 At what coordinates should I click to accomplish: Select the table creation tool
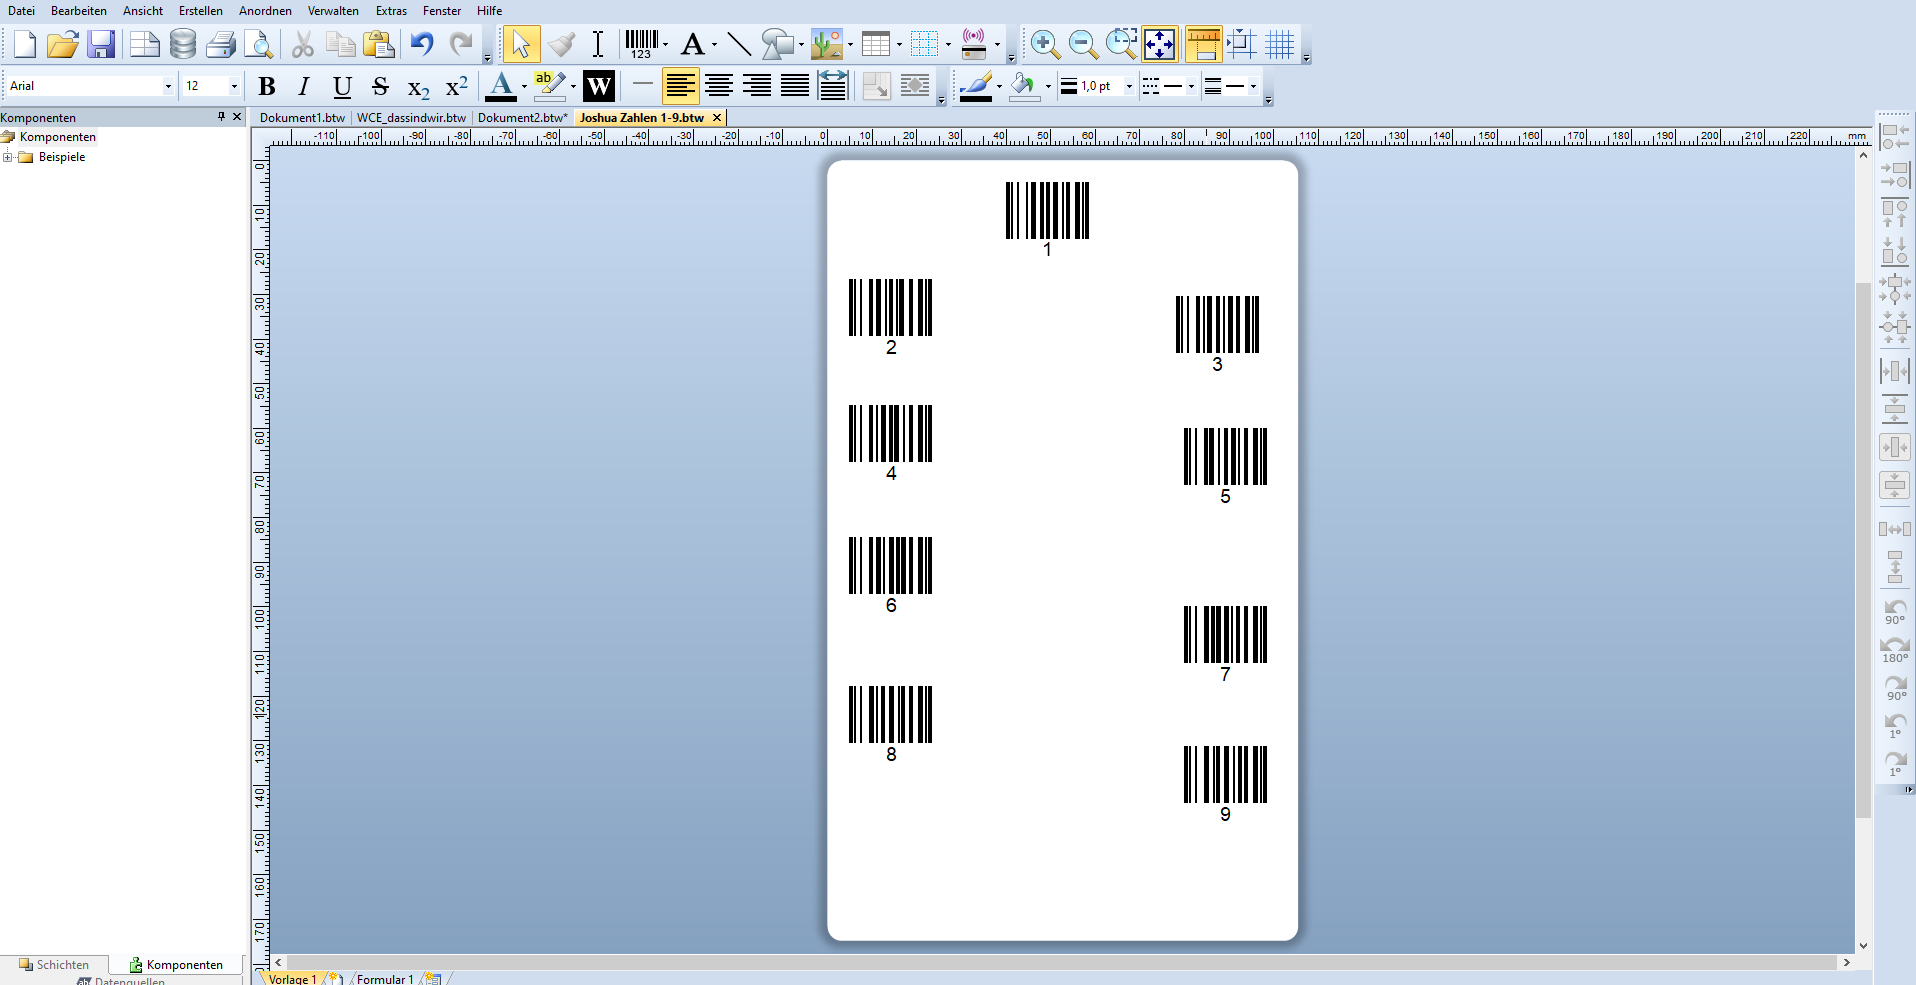(x=876, y=44)
